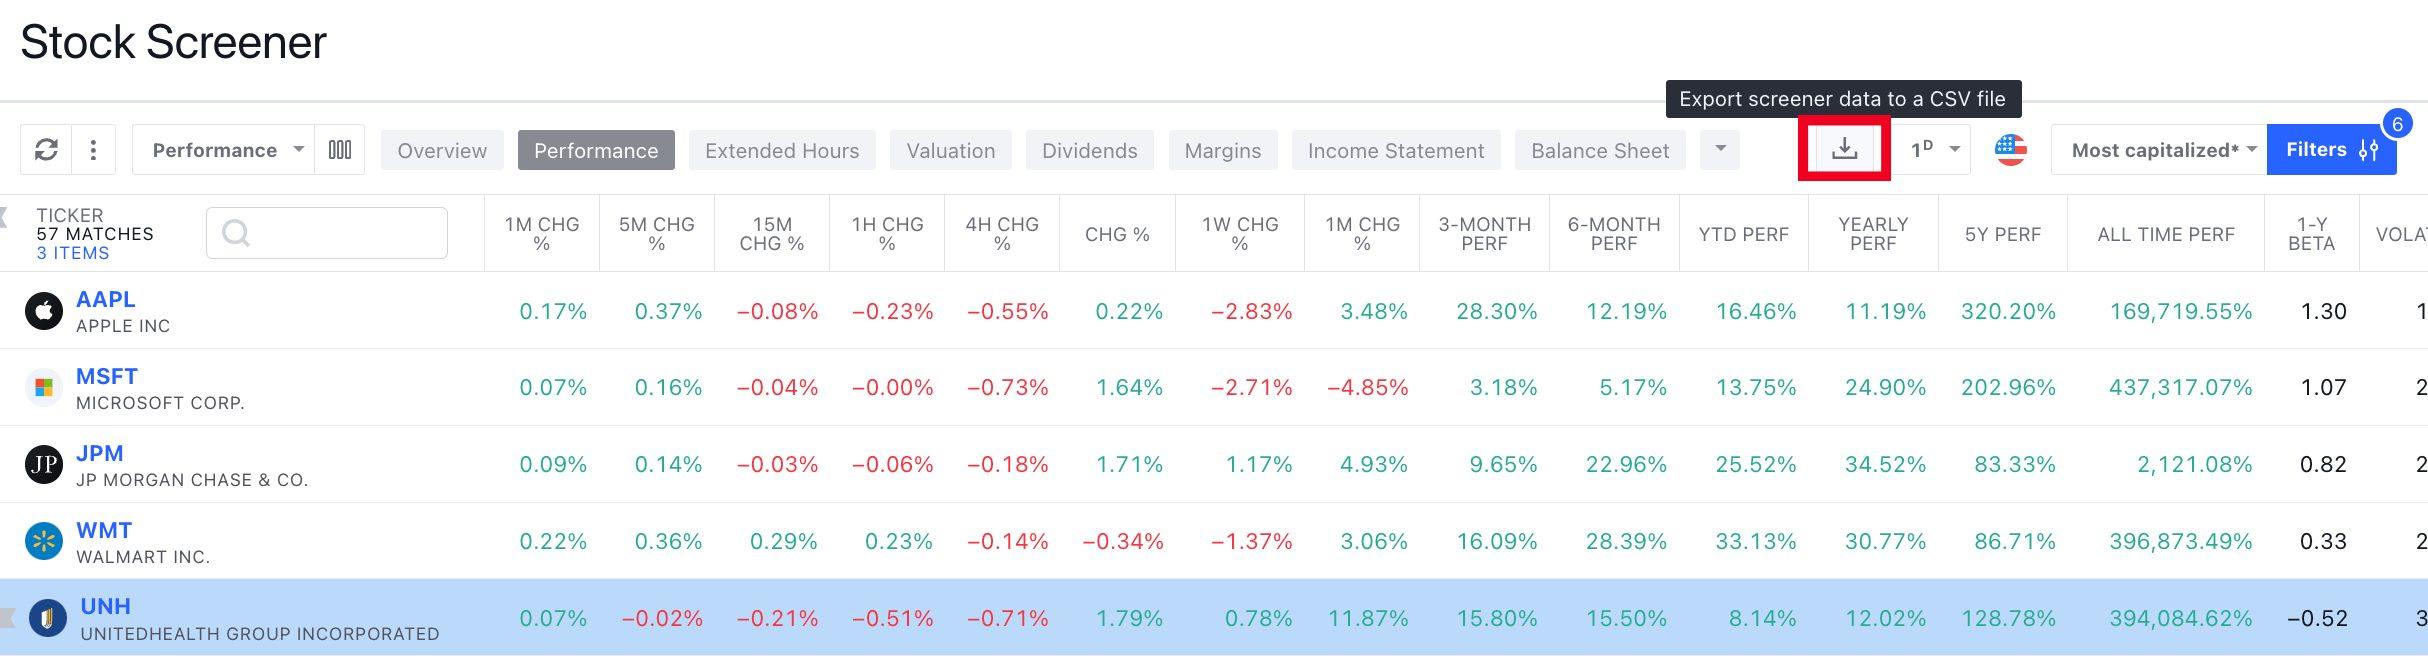Switch to the Overview tab
Viewport: 2428px width, 670px height.
pyautogui.click(x=442, y=150)
